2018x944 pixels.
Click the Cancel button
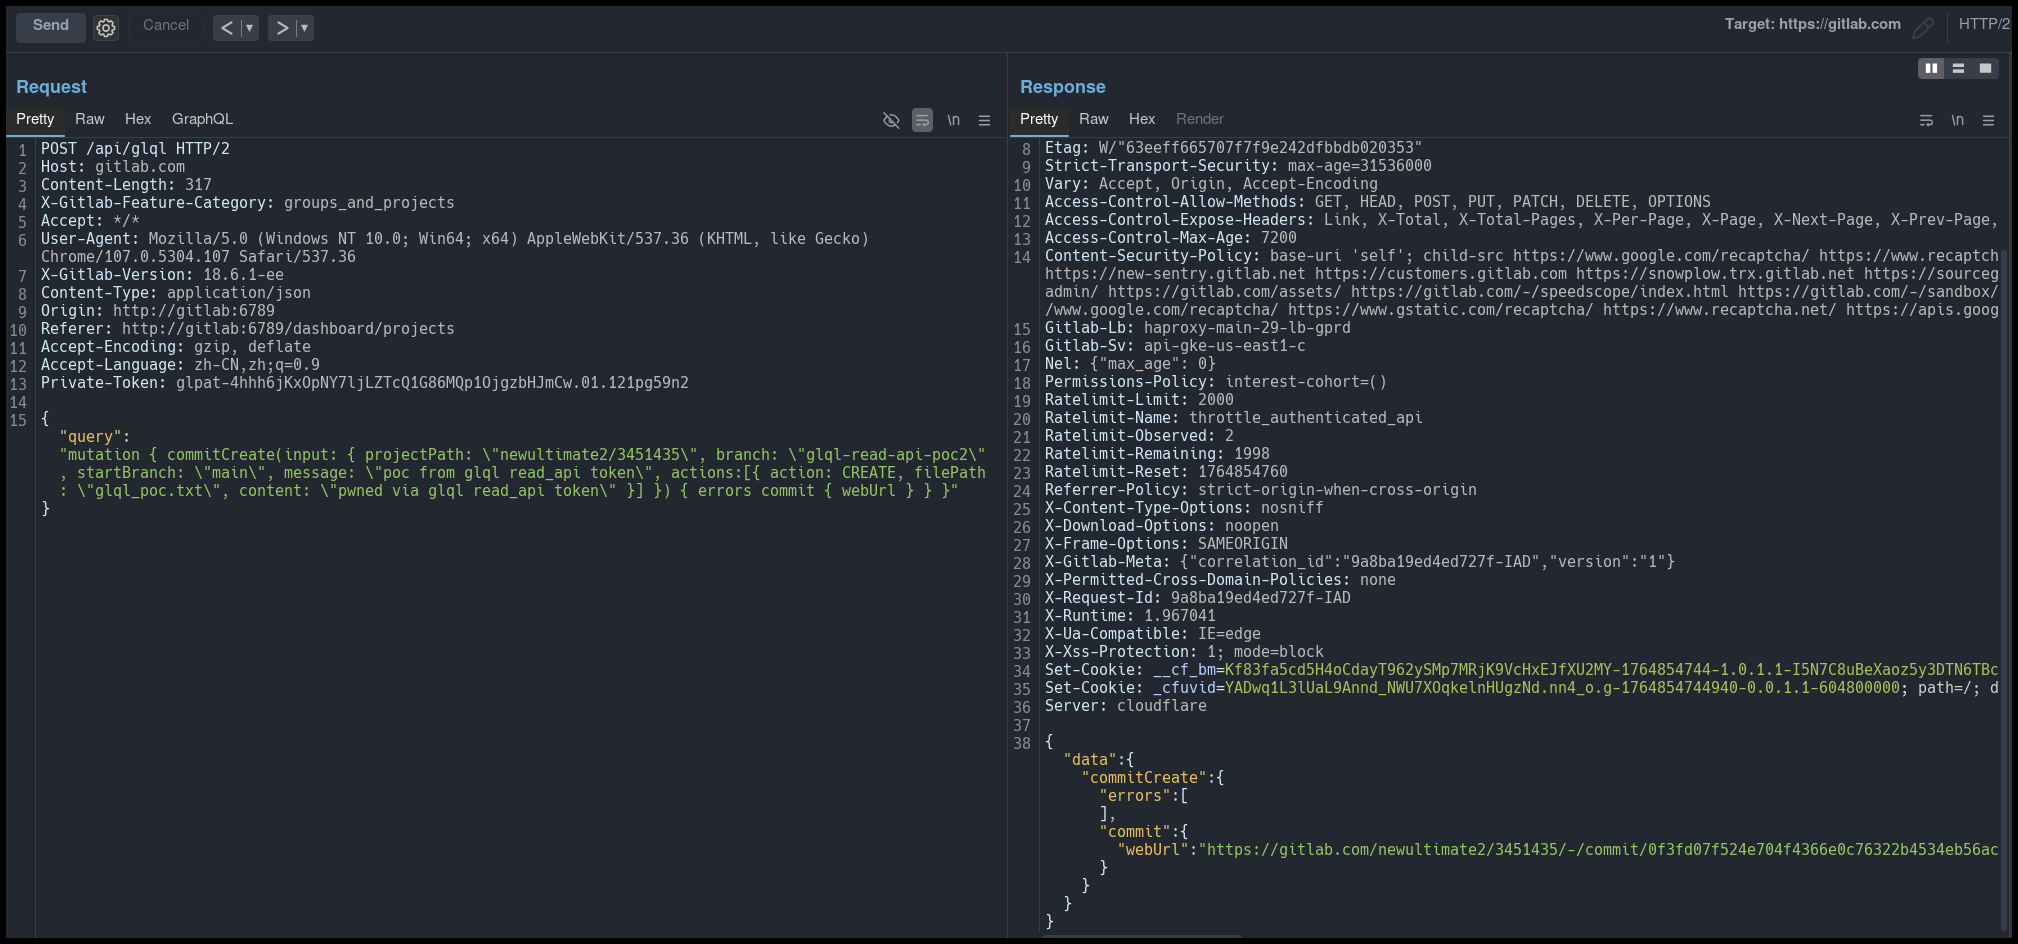tap(166, 26)
